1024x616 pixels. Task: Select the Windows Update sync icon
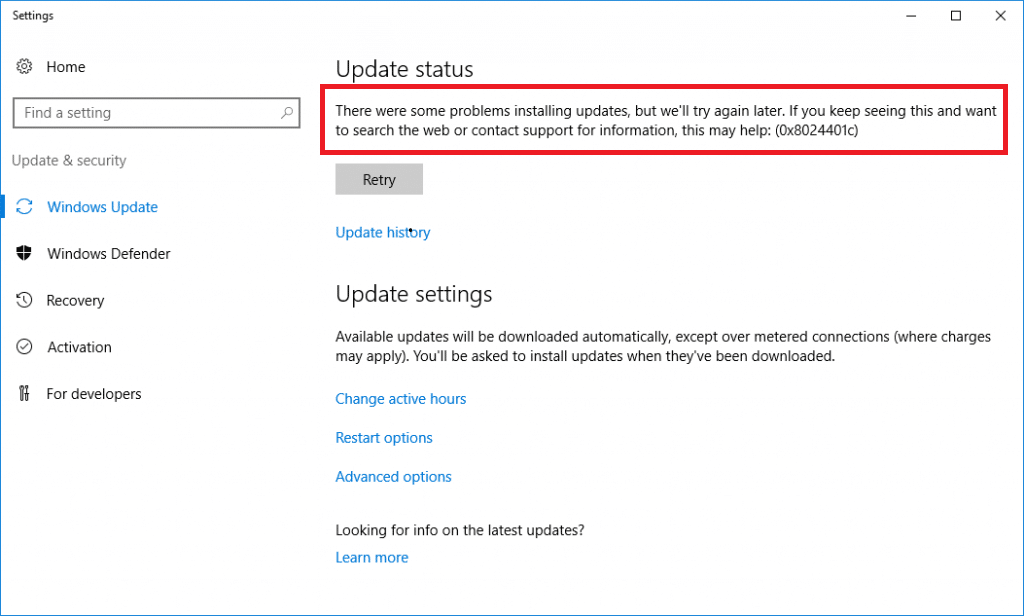pyautogui.click(x=24, y=206)
